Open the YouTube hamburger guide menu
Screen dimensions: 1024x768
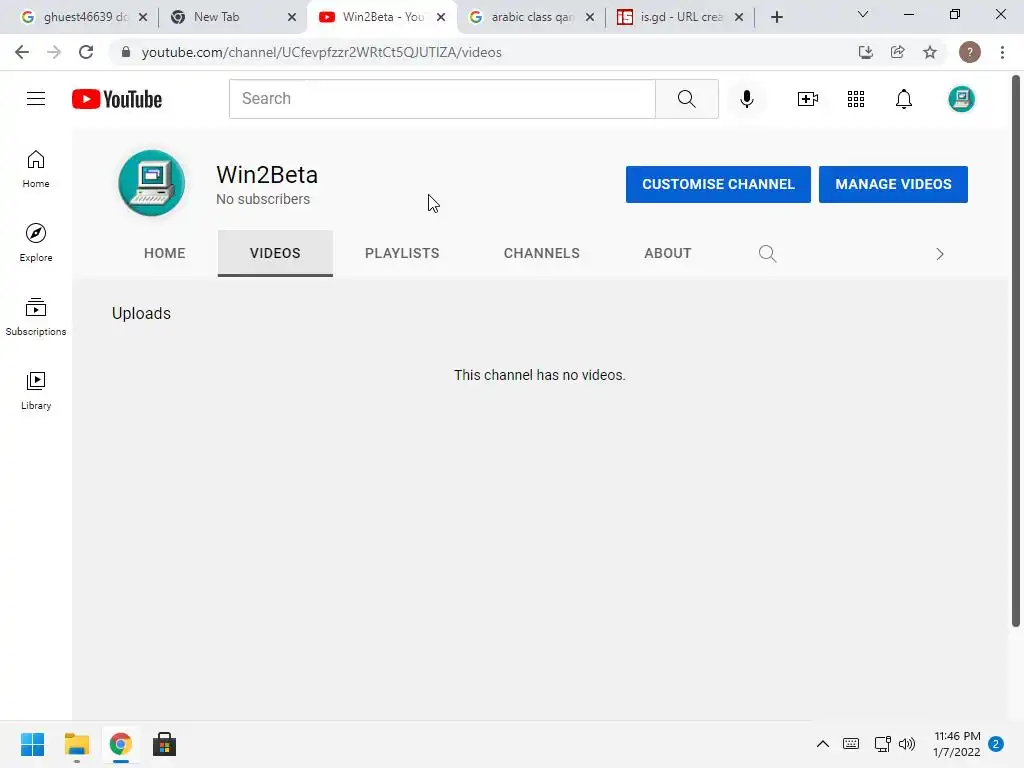pyautogui.click(x=36, y=99)
